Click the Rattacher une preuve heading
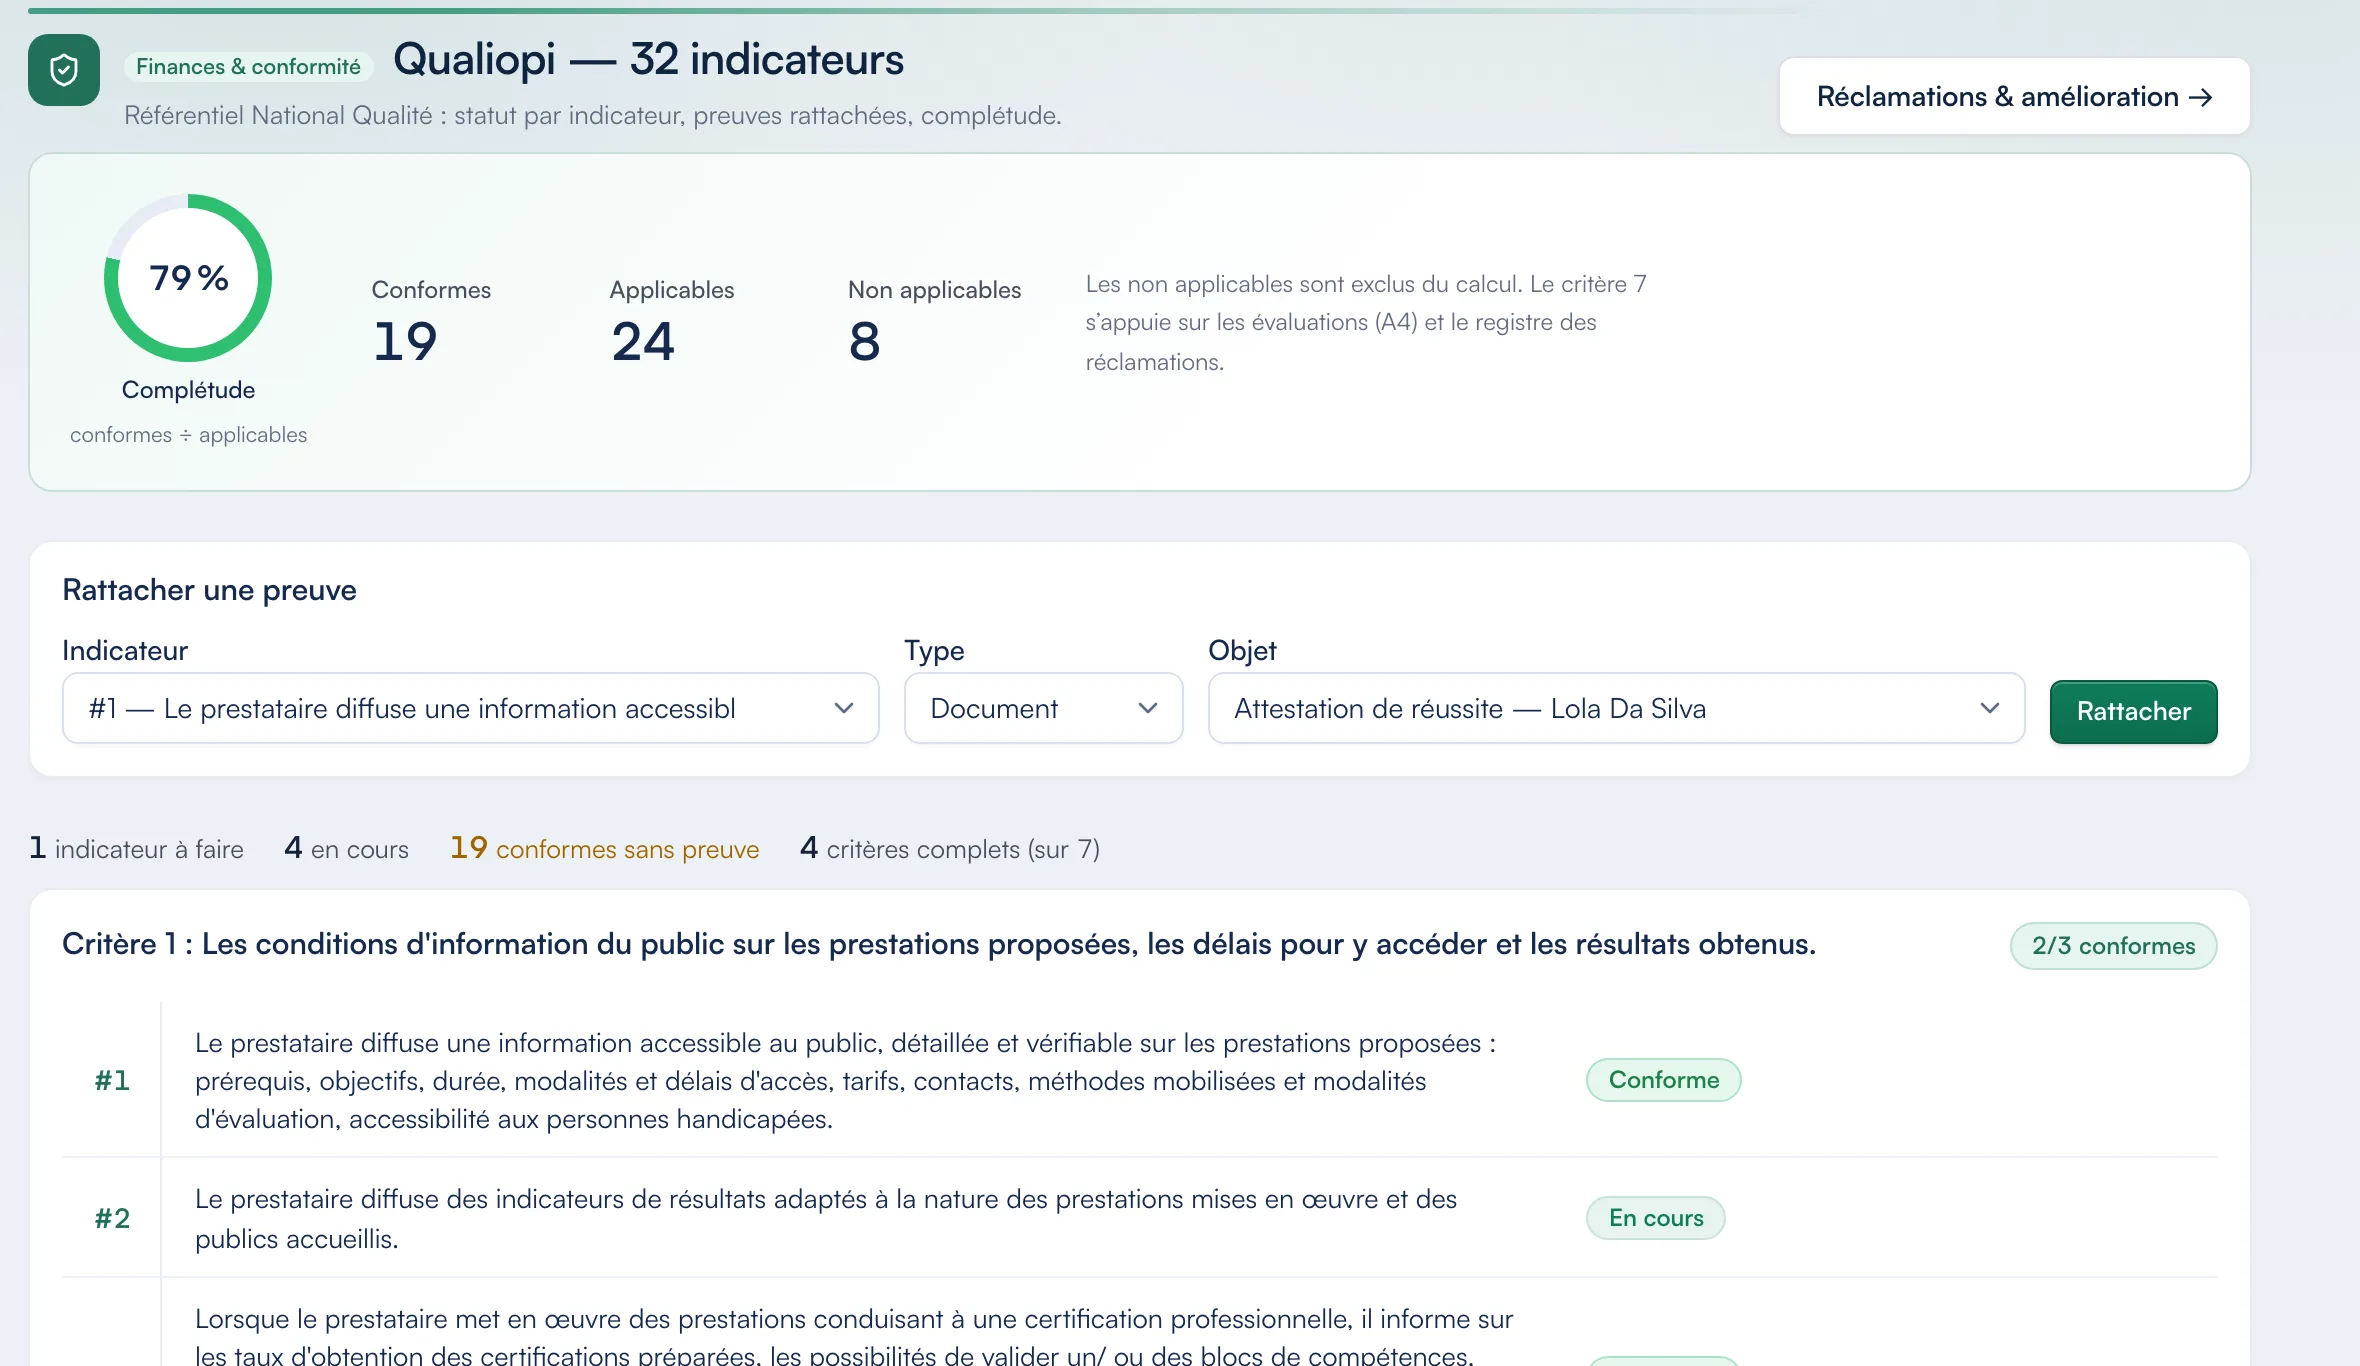 pos(209,590)
